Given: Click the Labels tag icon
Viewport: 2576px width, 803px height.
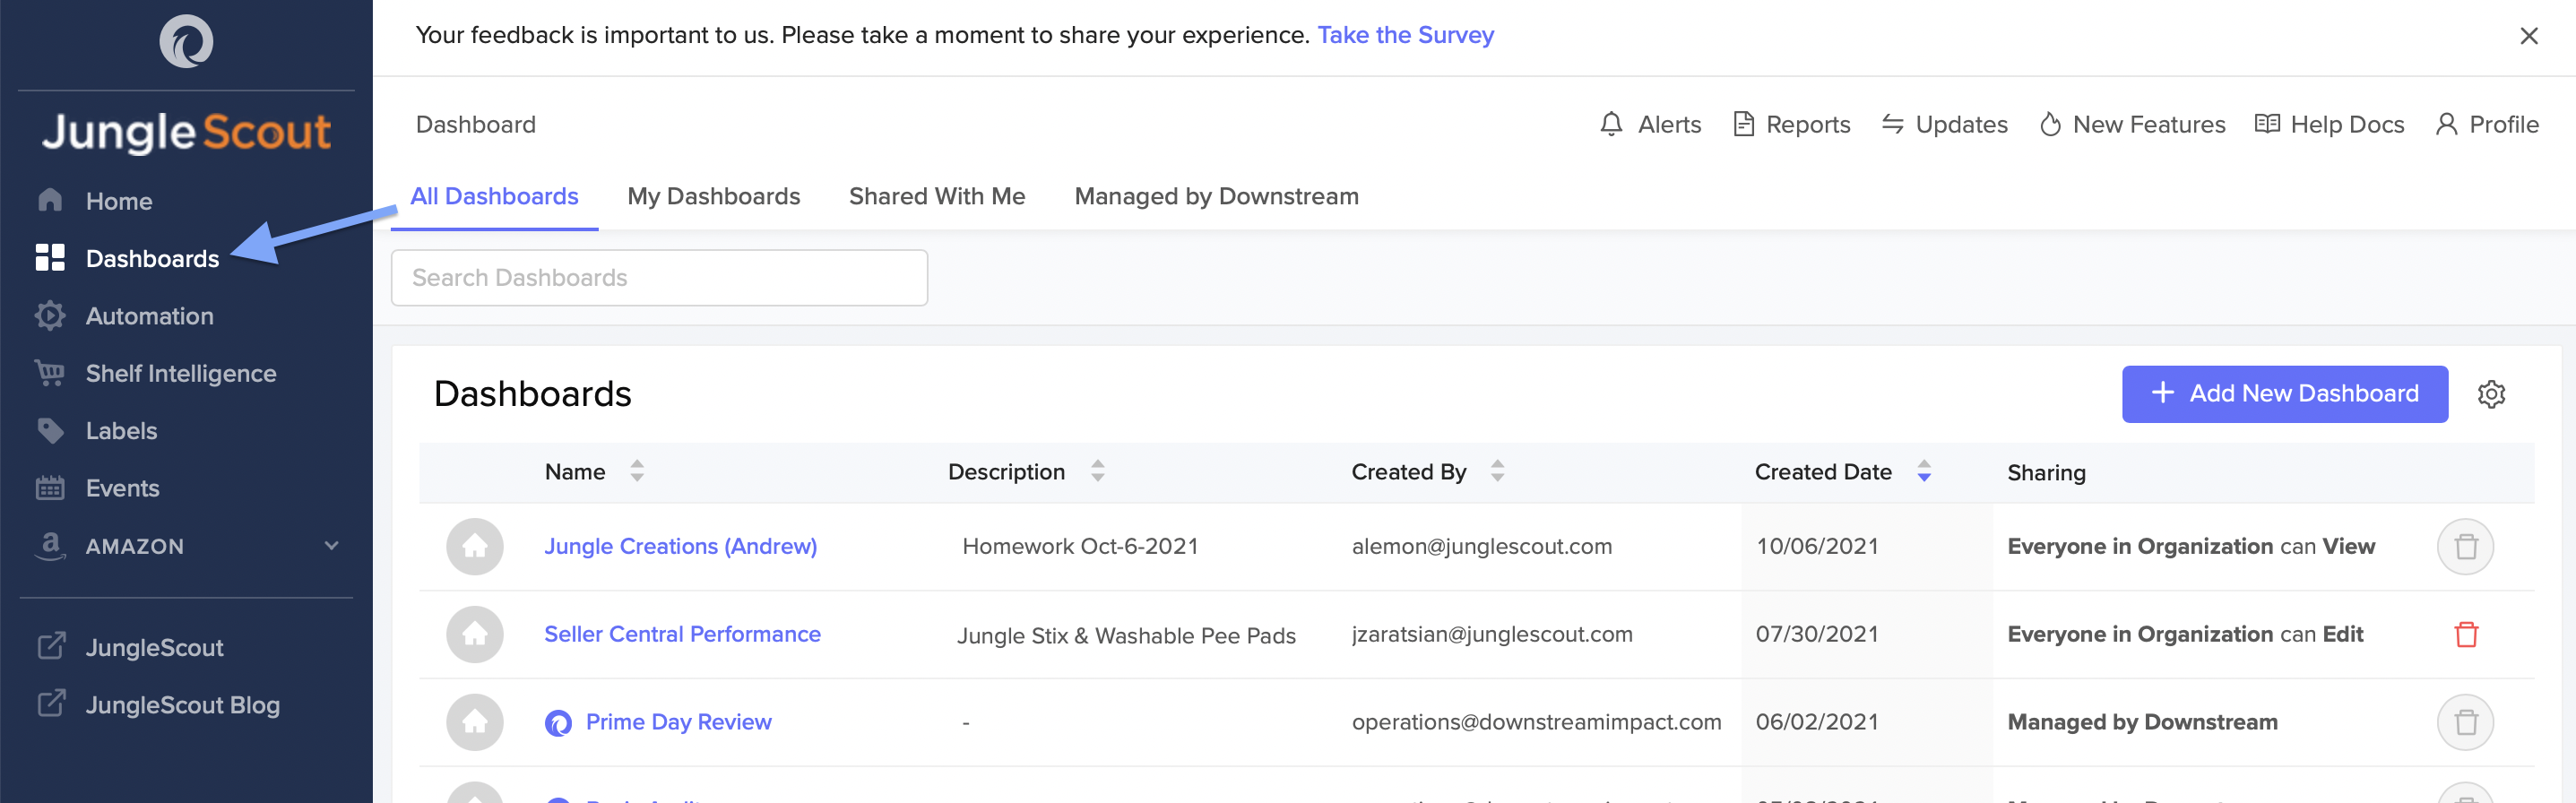Looking at the screenshot, I should [x=49, y=431].
